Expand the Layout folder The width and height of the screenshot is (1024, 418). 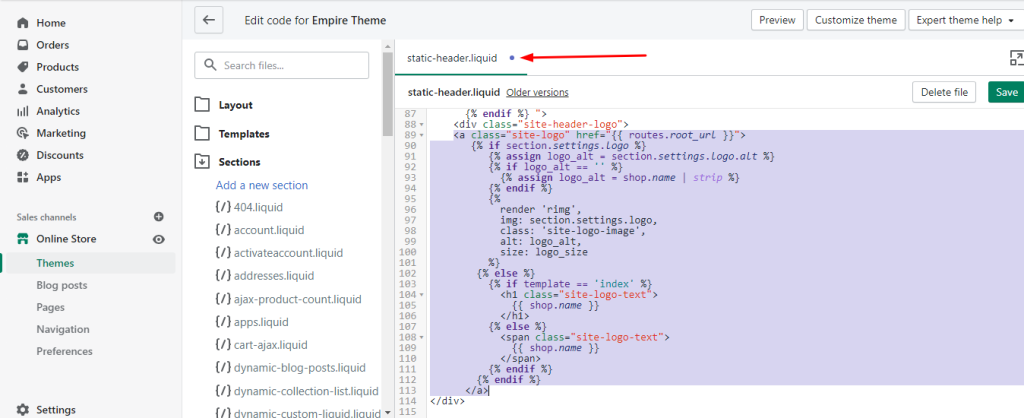[x=236, y=105]
